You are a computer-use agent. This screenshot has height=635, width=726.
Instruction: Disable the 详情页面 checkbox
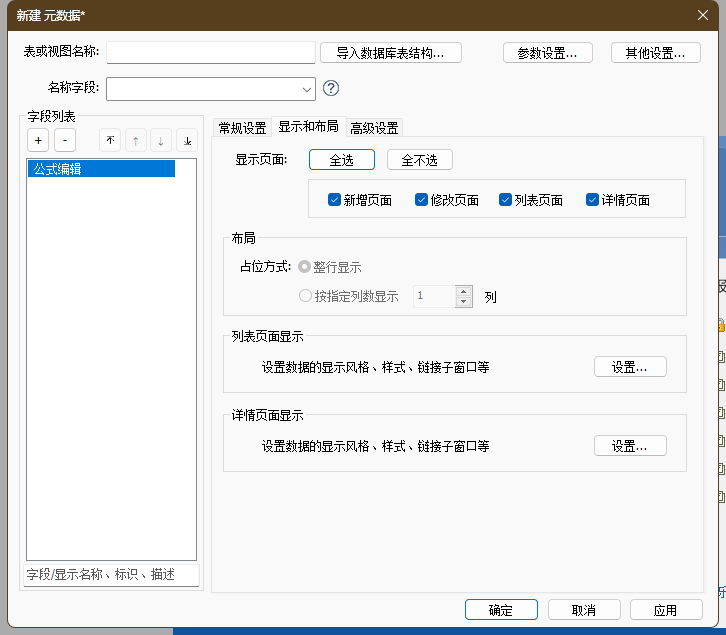click(x=592, y=200)
